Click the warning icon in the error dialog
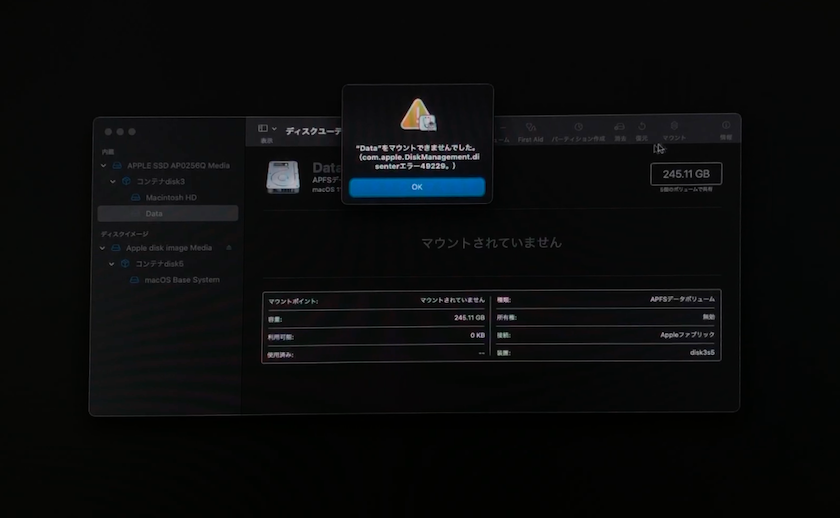The width and height of the screenshot is (840, 518). click(x=418, y=115)
